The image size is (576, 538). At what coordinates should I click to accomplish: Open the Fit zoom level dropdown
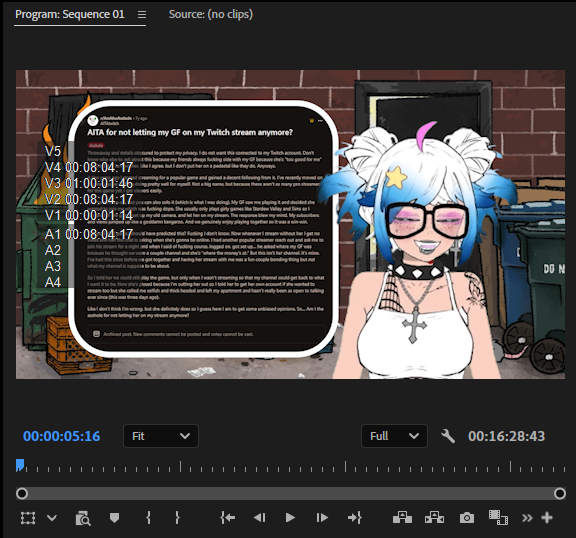click(161, 436)
